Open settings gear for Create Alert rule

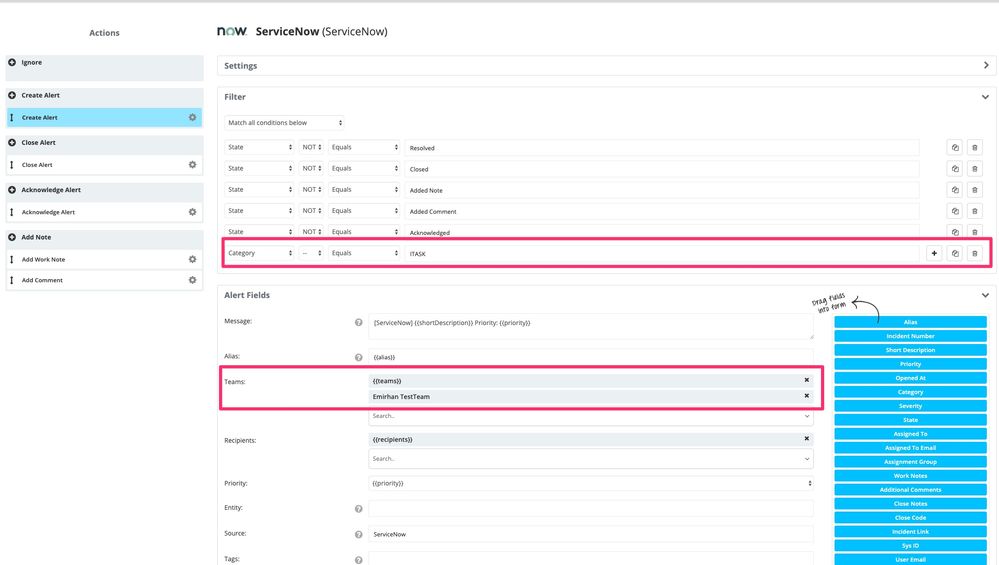[x=192, y=117]
